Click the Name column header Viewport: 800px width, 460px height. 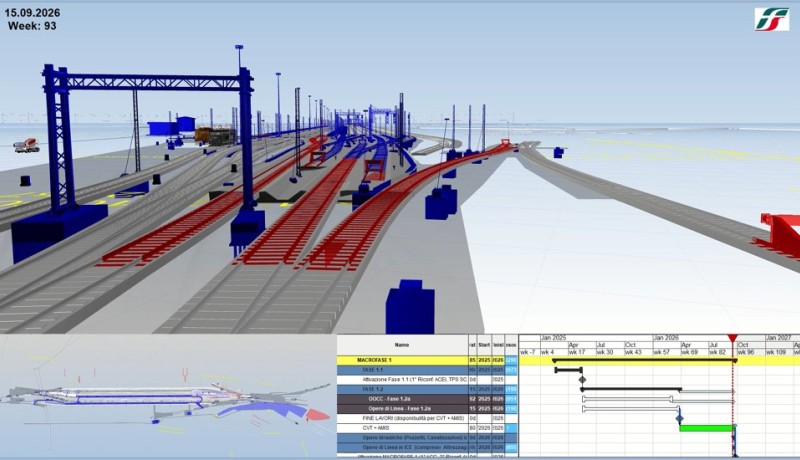[402, 345]
